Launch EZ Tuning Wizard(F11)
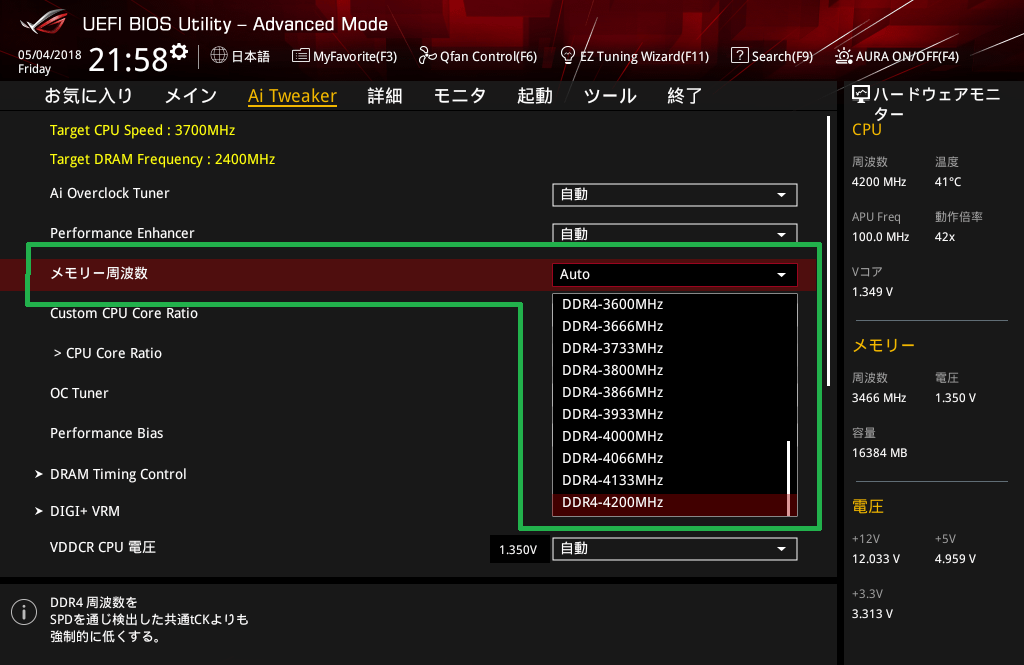 (x=635, y=56)
